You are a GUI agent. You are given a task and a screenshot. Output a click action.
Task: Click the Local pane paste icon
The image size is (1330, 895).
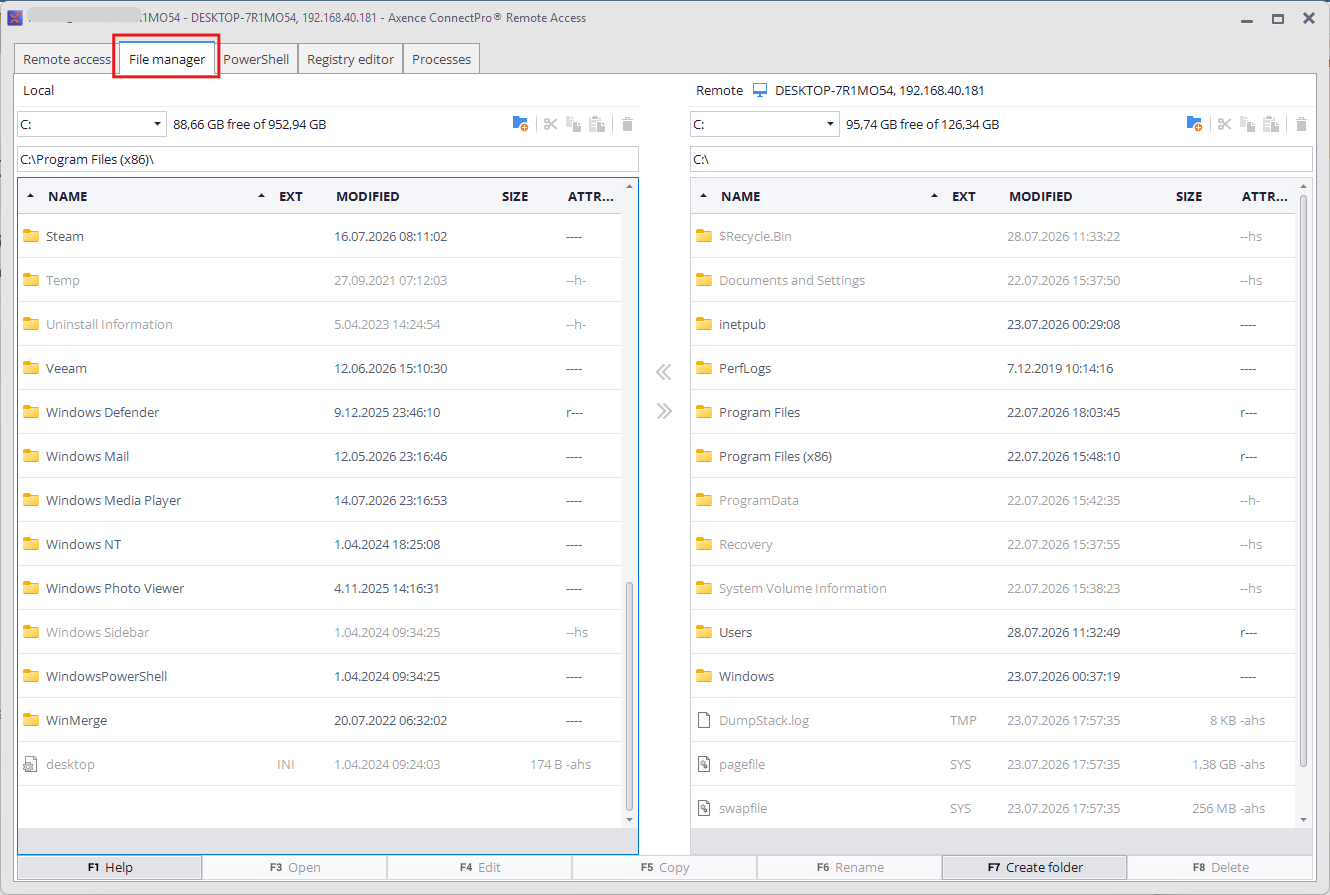pos(598,124)
